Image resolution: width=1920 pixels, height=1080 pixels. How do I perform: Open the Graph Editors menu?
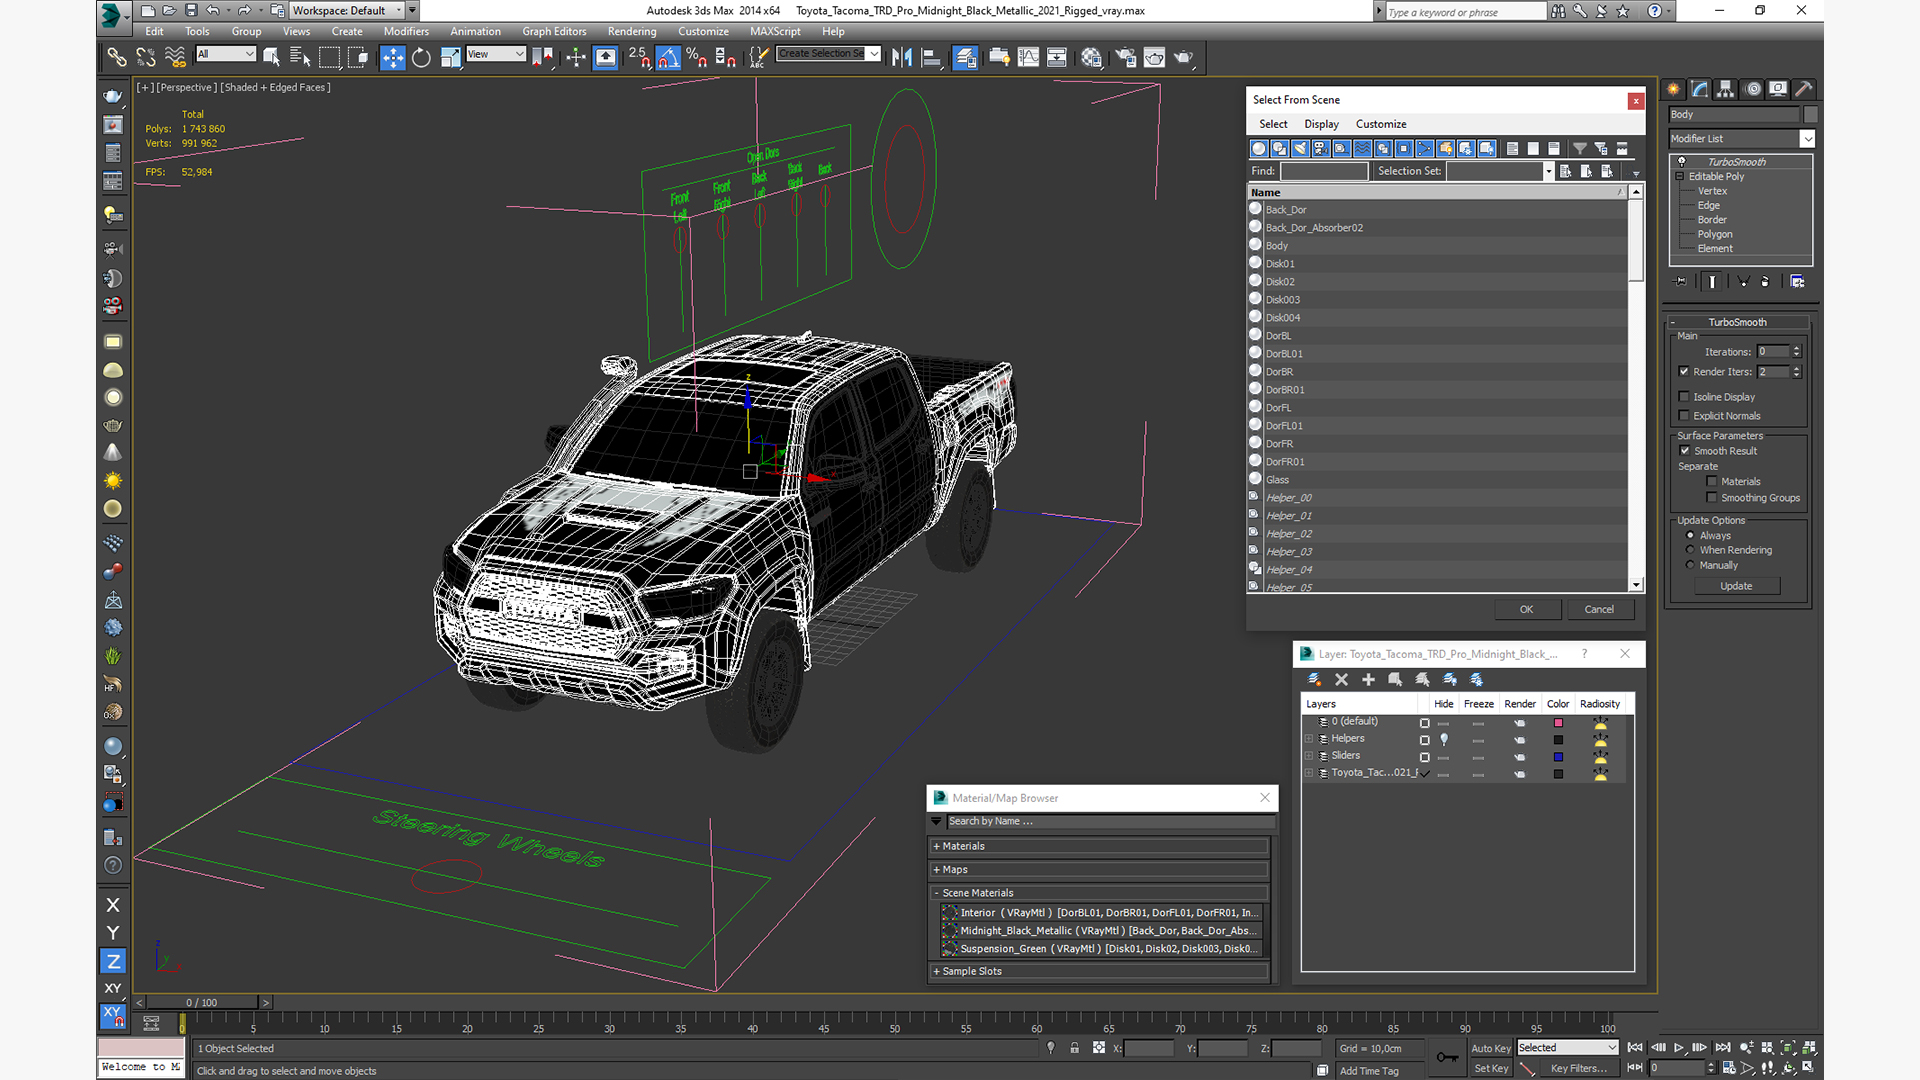[x=554, y=31]
